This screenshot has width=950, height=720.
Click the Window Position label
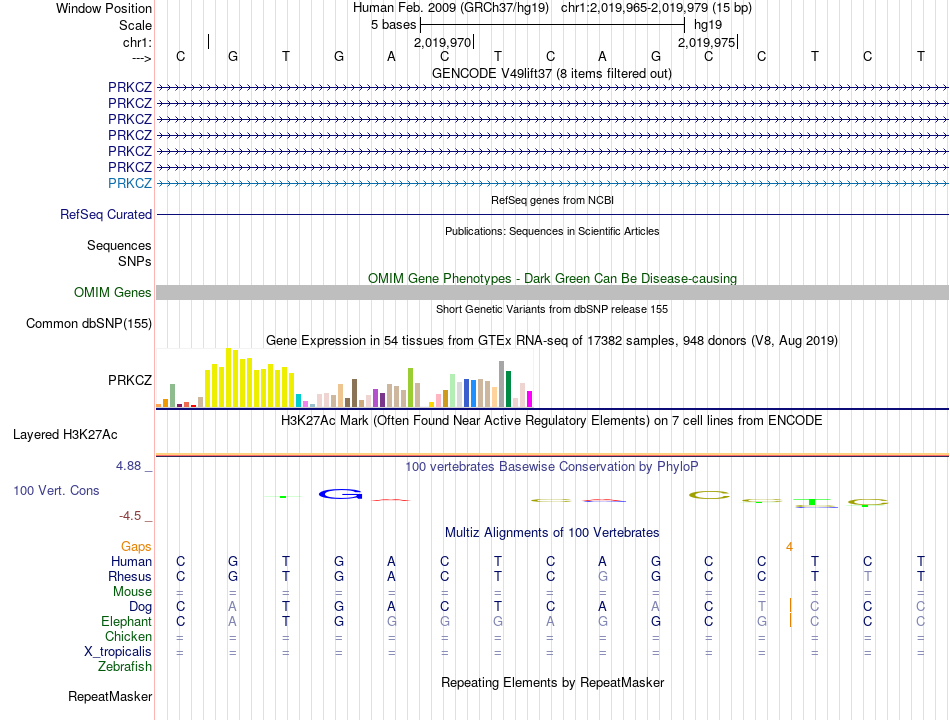104,8
